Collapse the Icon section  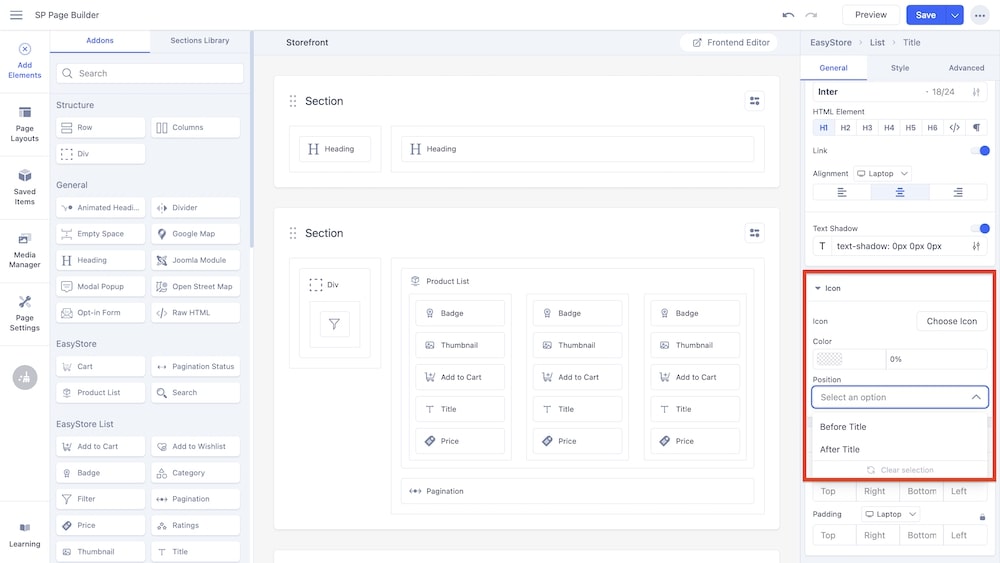(818, 288)
